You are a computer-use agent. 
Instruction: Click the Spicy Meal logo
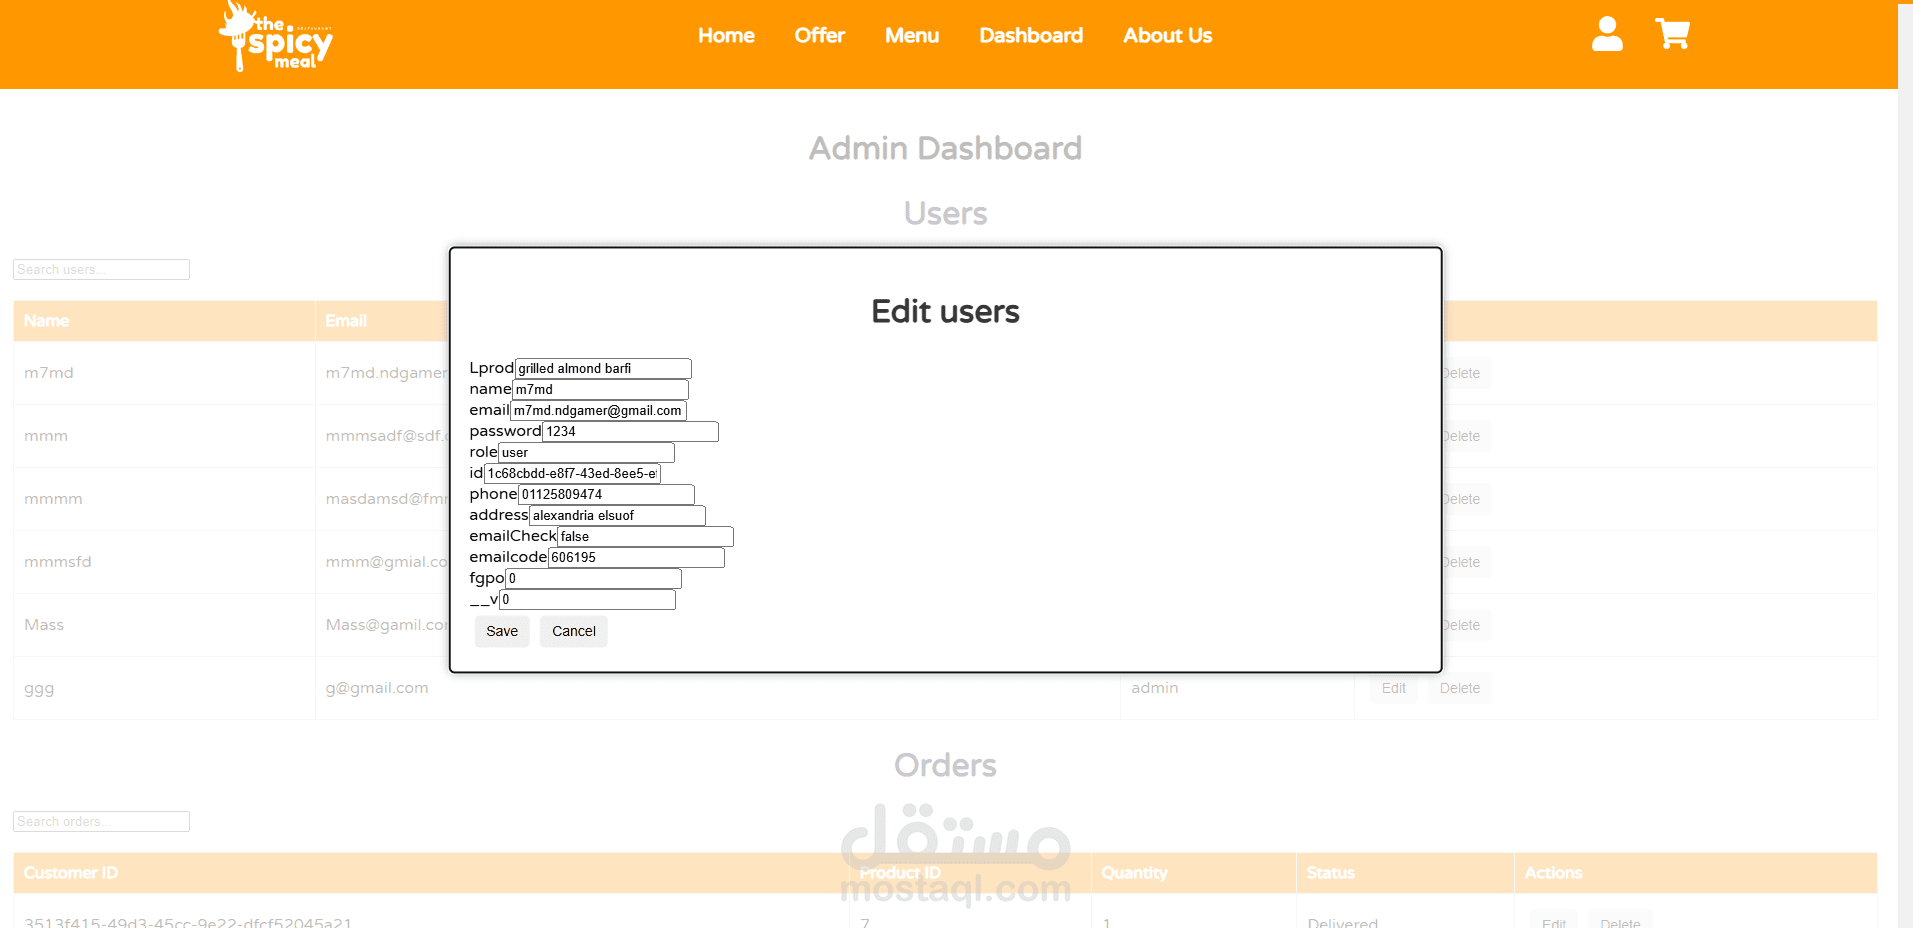tap(276, 37)
